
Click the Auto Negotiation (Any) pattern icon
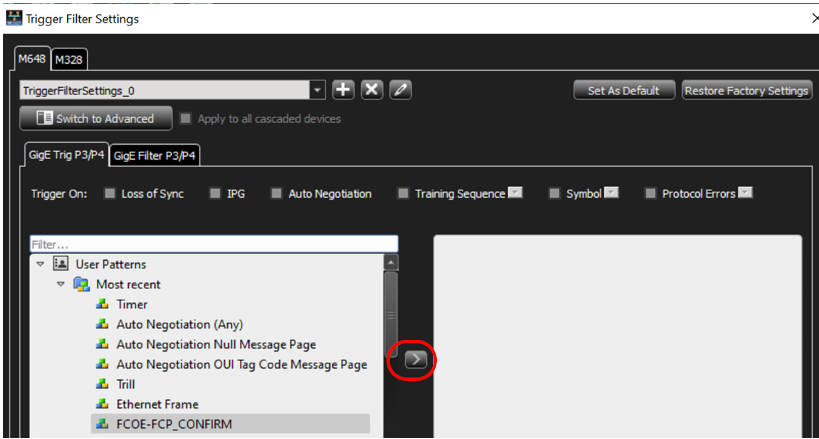pos(102,325)
